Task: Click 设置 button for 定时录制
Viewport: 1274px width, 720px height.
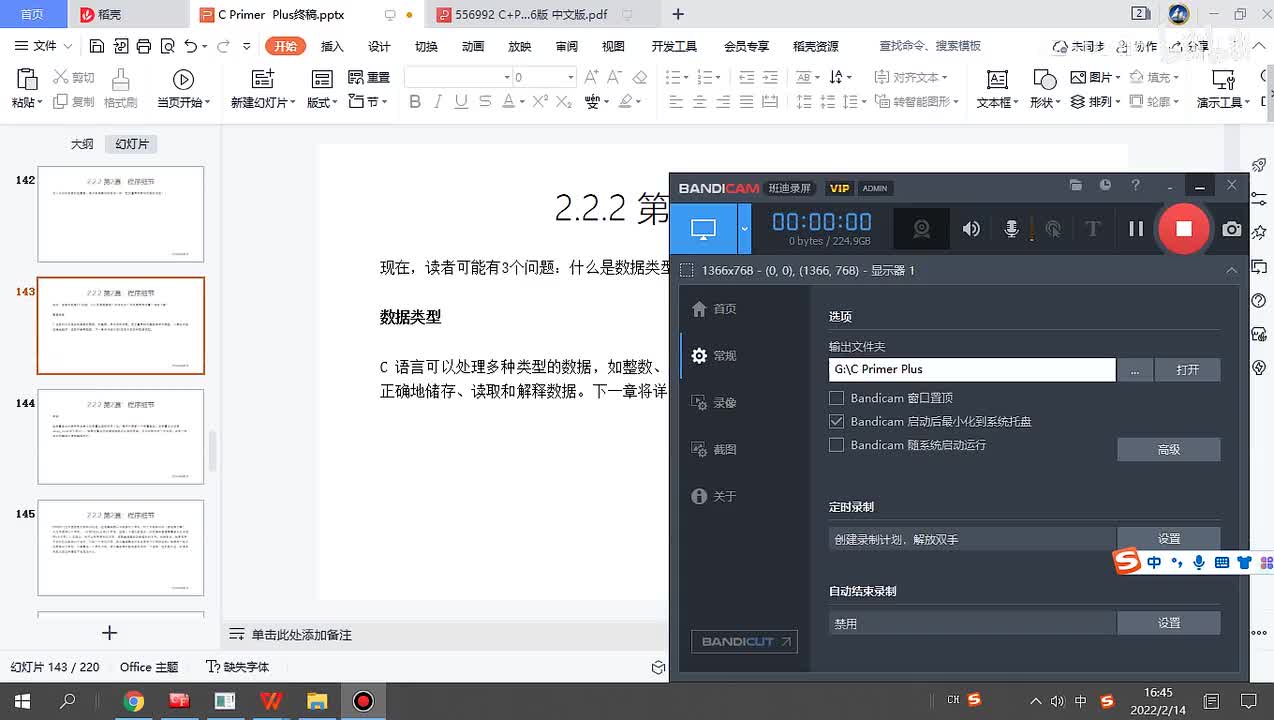Action: click(x=1168, y=538)
